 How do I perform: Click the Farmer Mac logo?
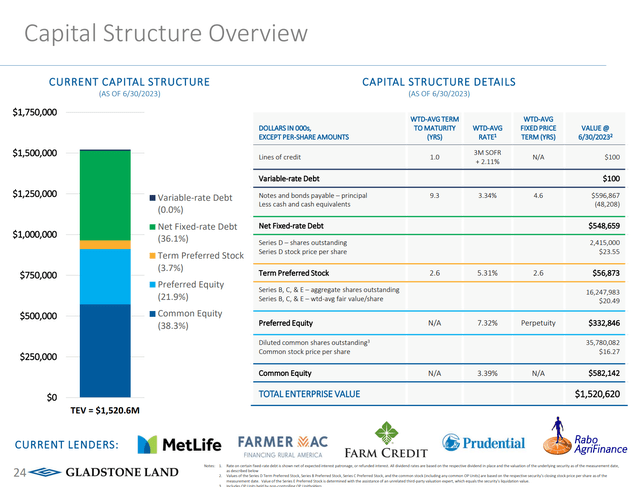(283, 447)
